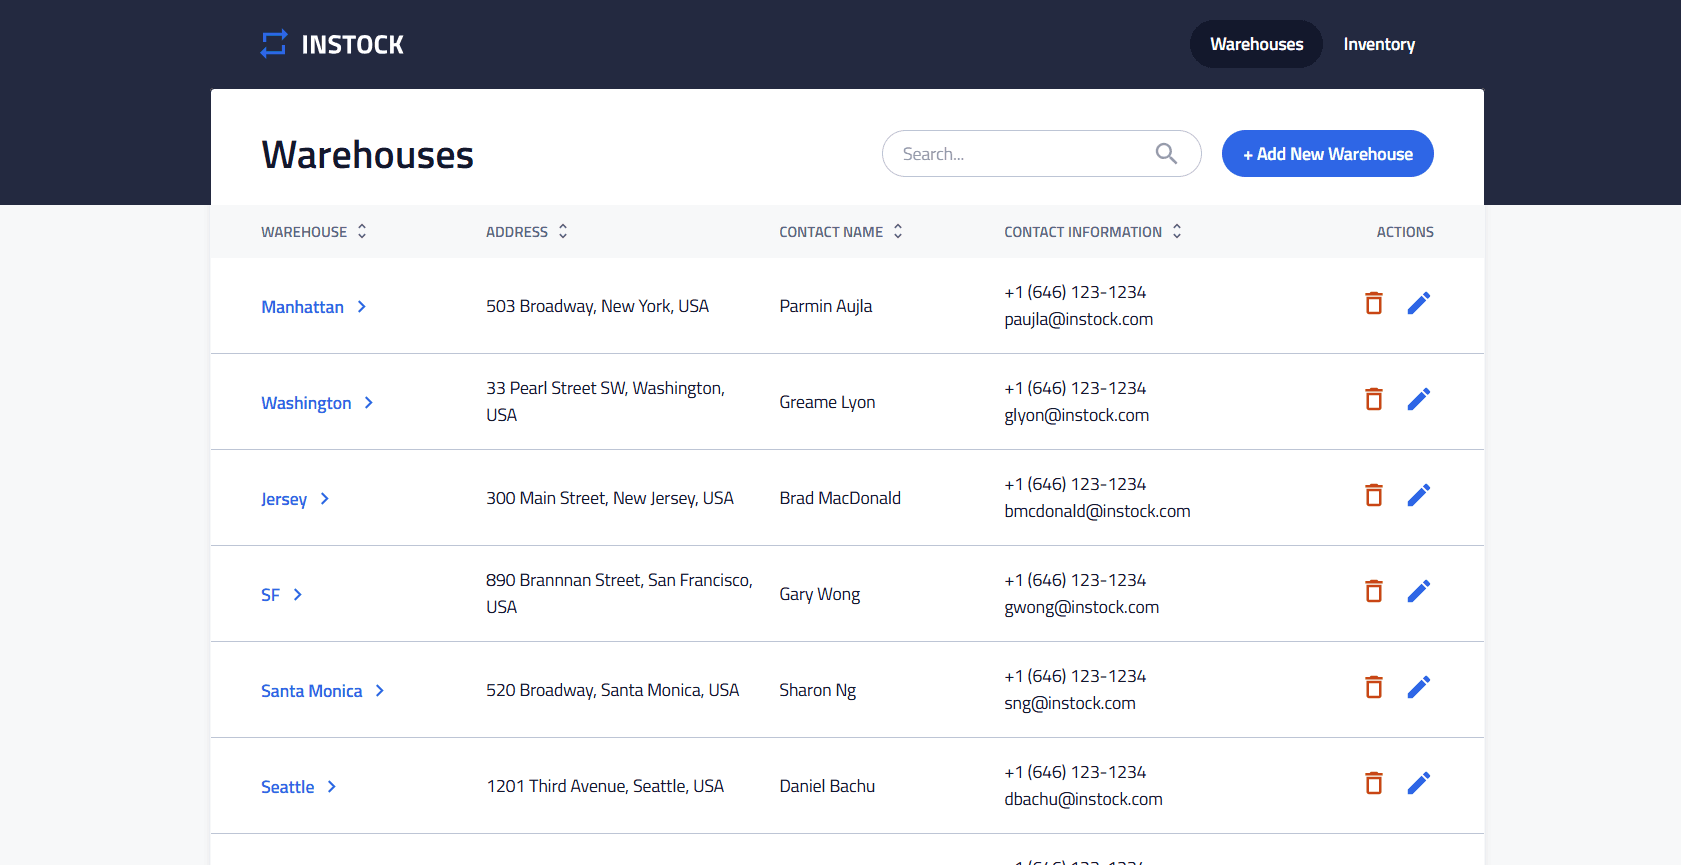Edit the Jersey warehouse with pencil icon

point(1418,495)
